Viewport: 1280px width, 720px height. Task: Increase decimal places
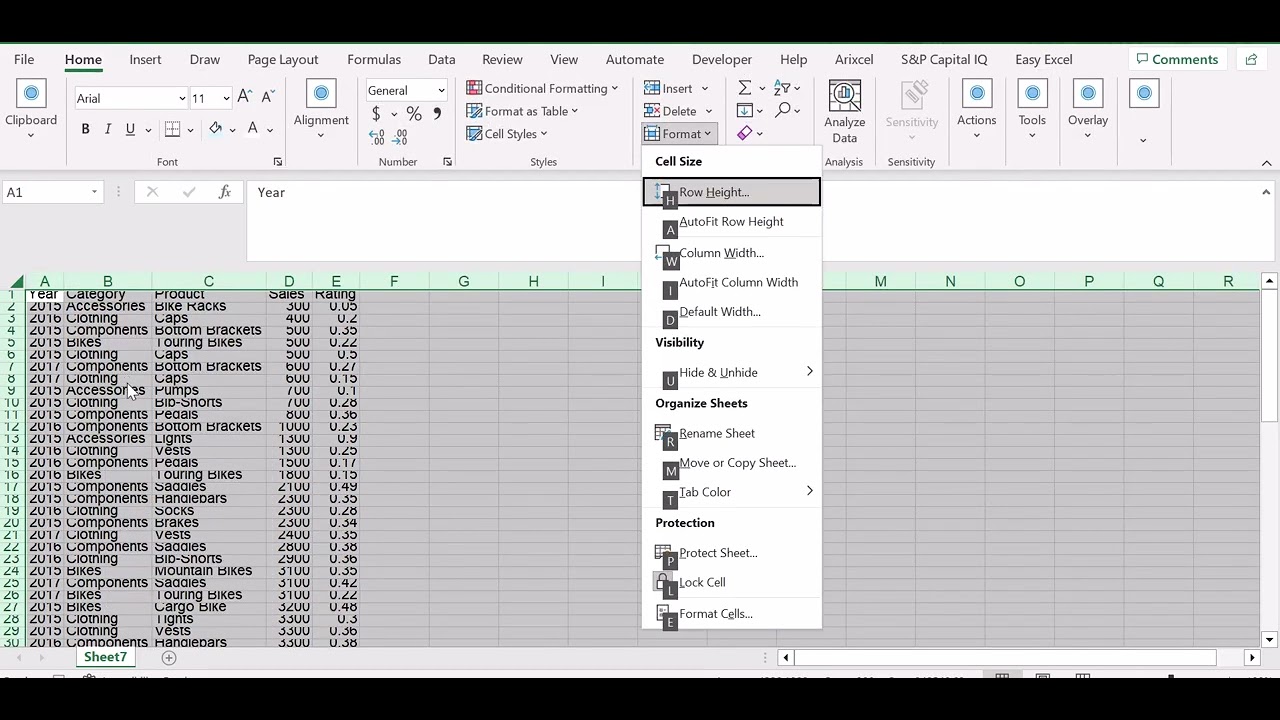[377, 136]
